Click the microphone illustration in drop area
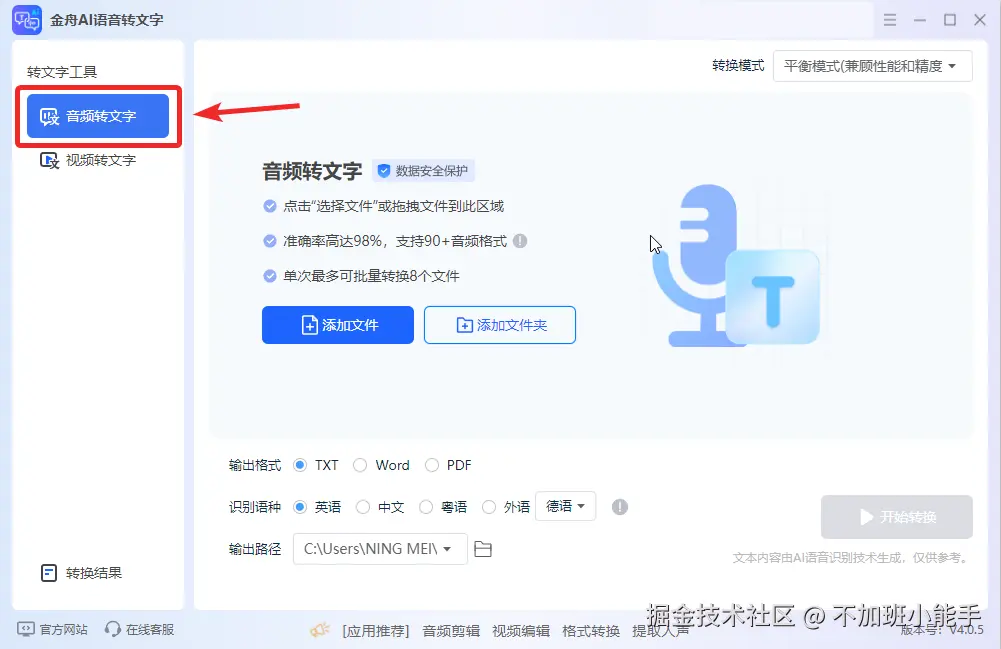1001x649 pixels. (737, 265)
